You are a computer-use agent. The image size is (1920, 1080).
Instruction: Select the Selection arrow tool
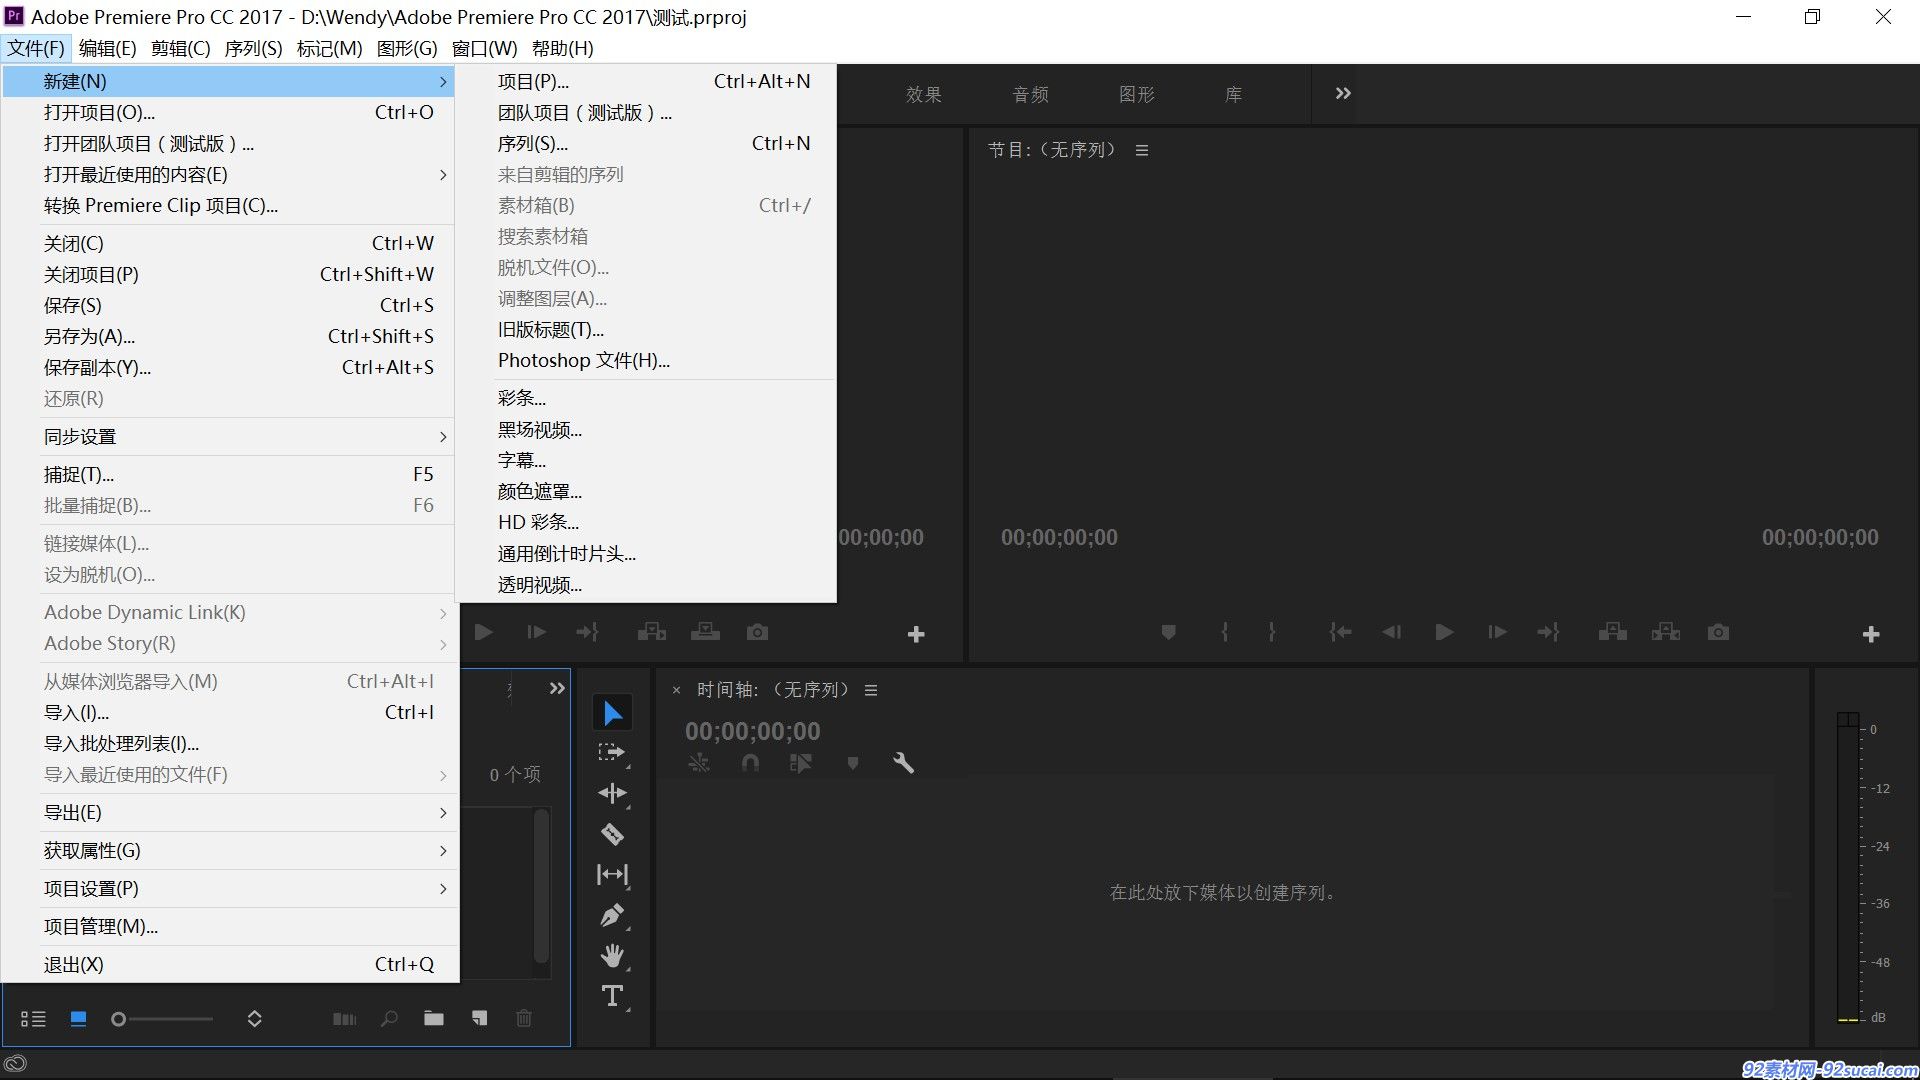[x=613, y=713]
